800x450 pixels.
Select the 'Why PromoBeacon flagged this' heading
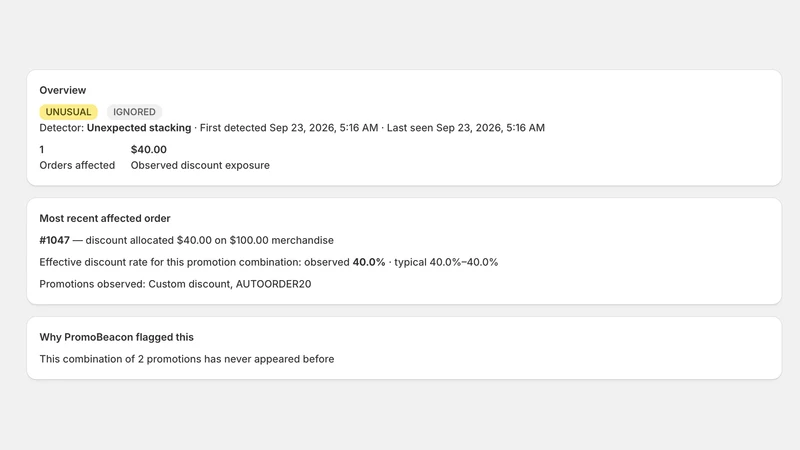click(116, 337)
